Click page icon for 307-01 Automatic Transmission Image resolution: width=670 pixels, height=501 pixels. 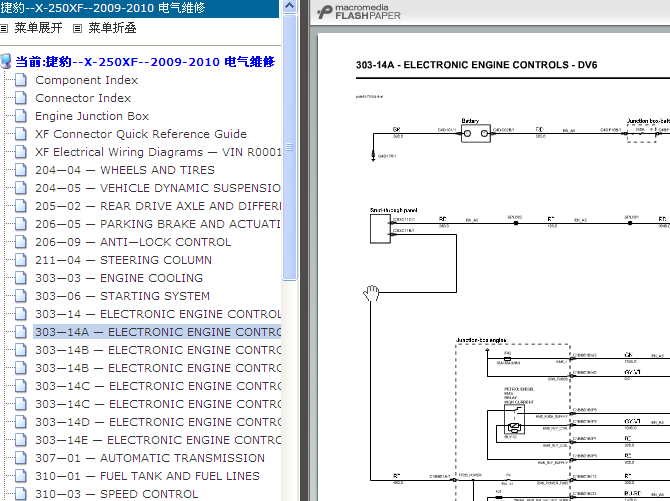point(21,458)
